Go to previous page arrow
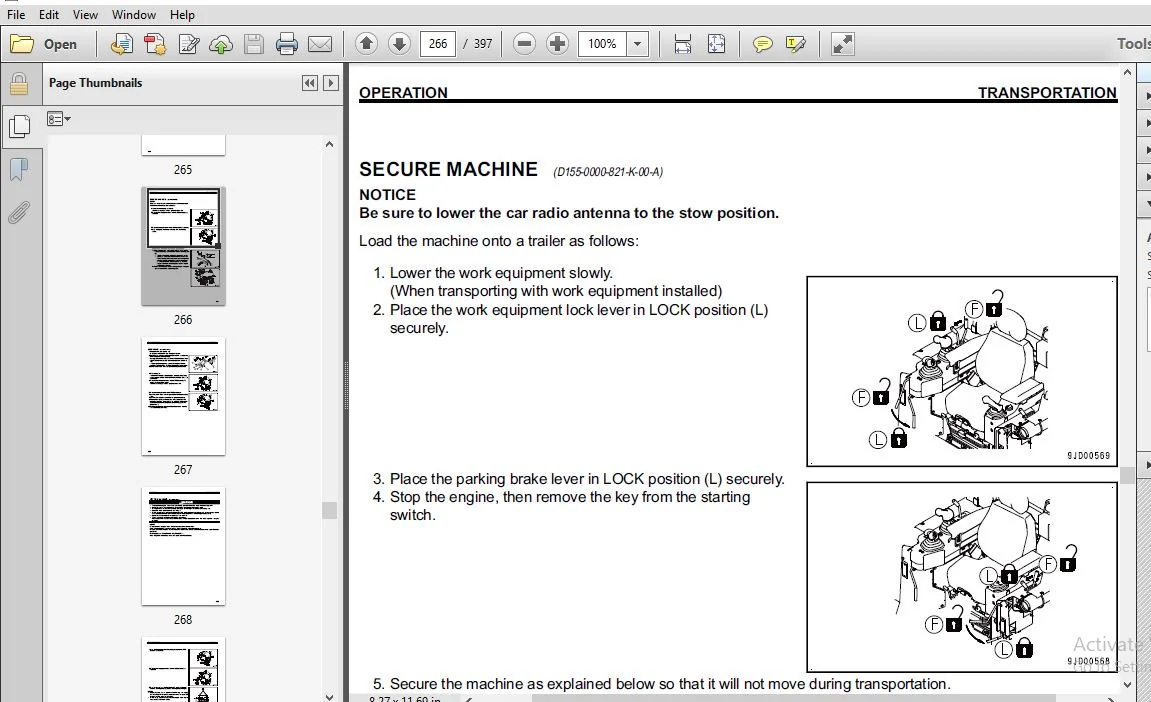The height and width of the screenshot is (702, 1151). pos(366,43)
